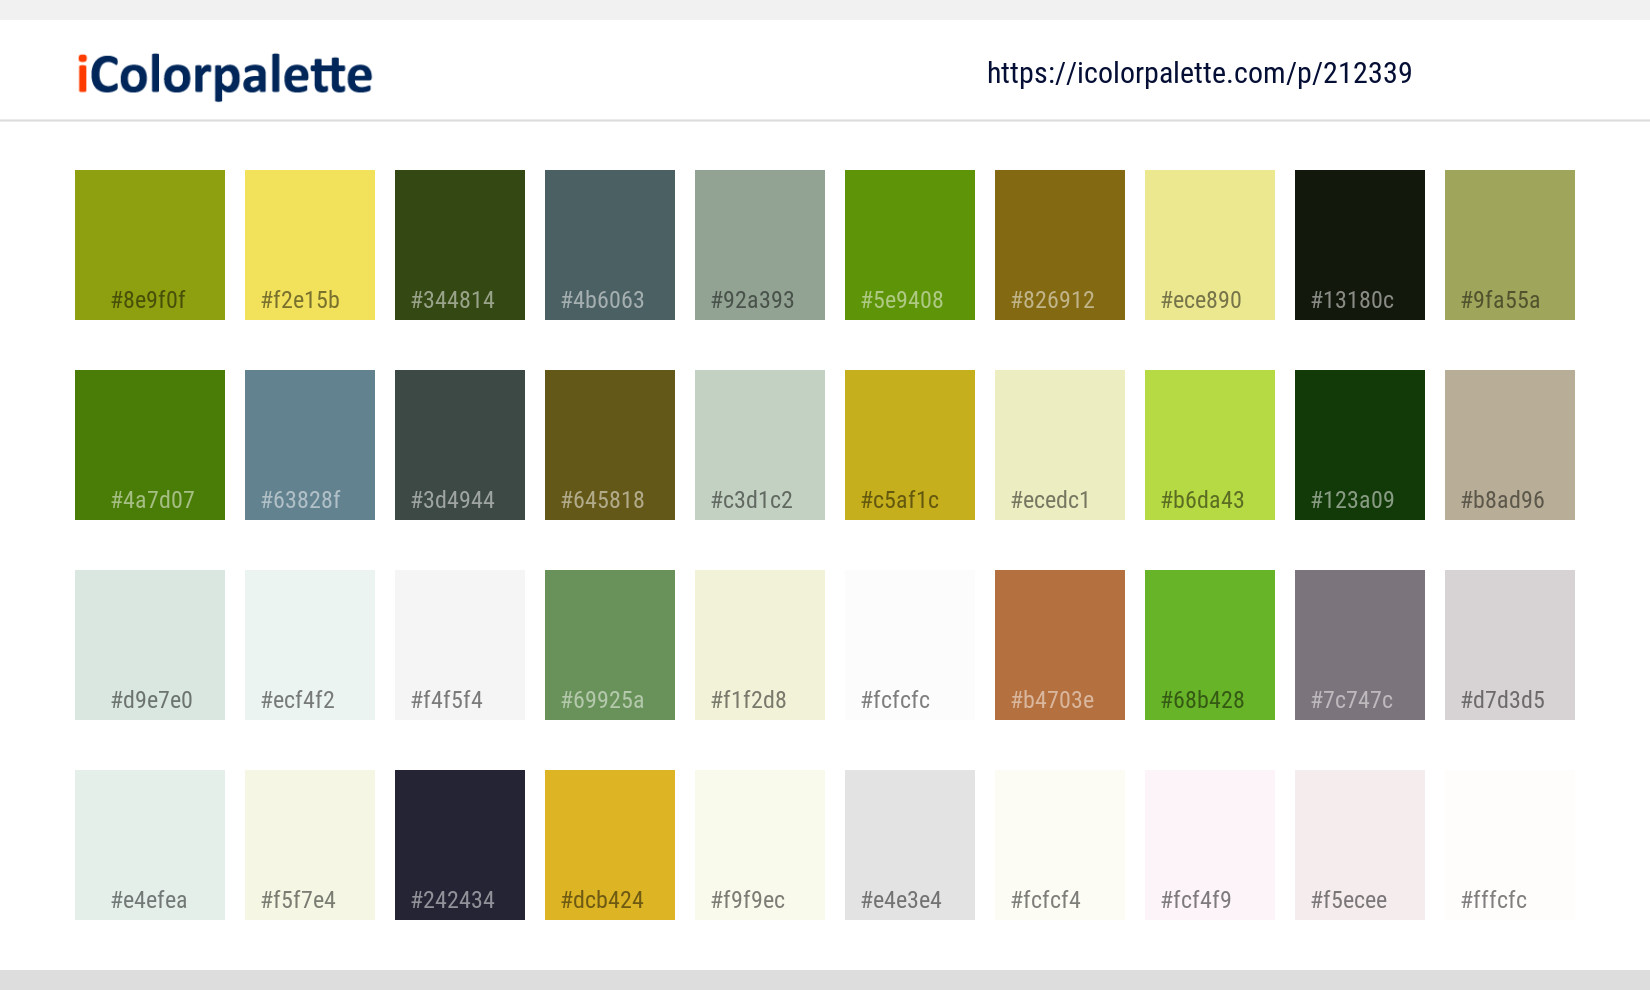
Task: Select the #7c747c gray swatch
Action: pos(1359,644)
